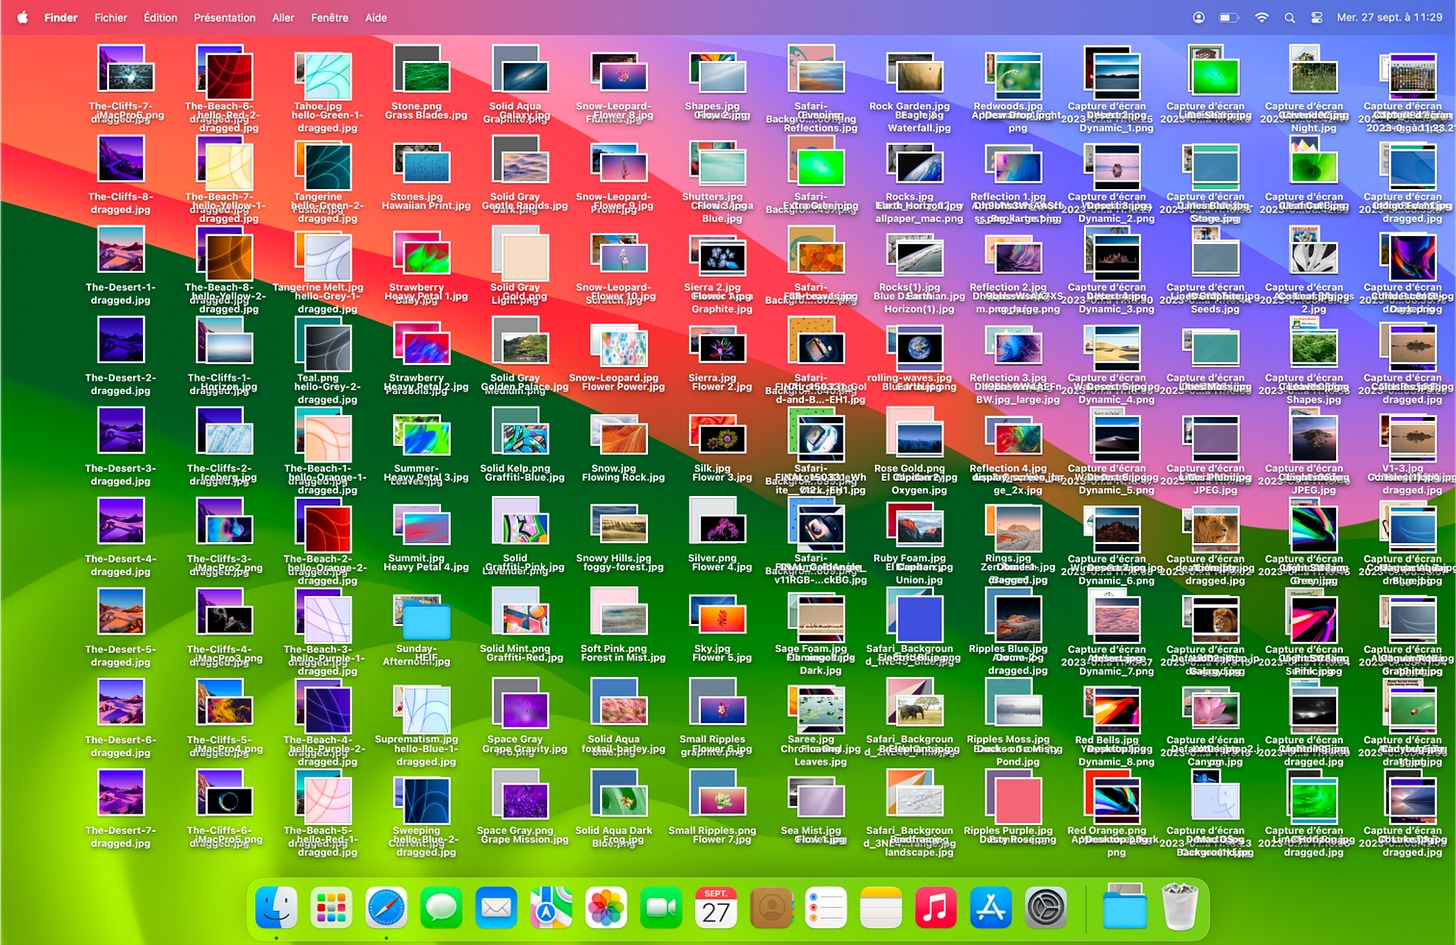Open the Apple menu
1456x945 pixels.
coord(21,17)
